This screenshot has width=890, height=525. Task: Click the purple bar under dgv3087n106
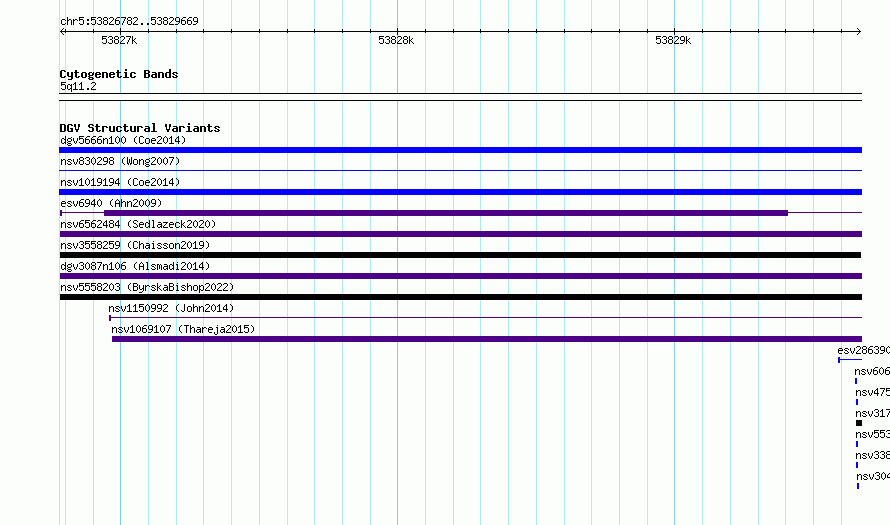coord(460,276)
